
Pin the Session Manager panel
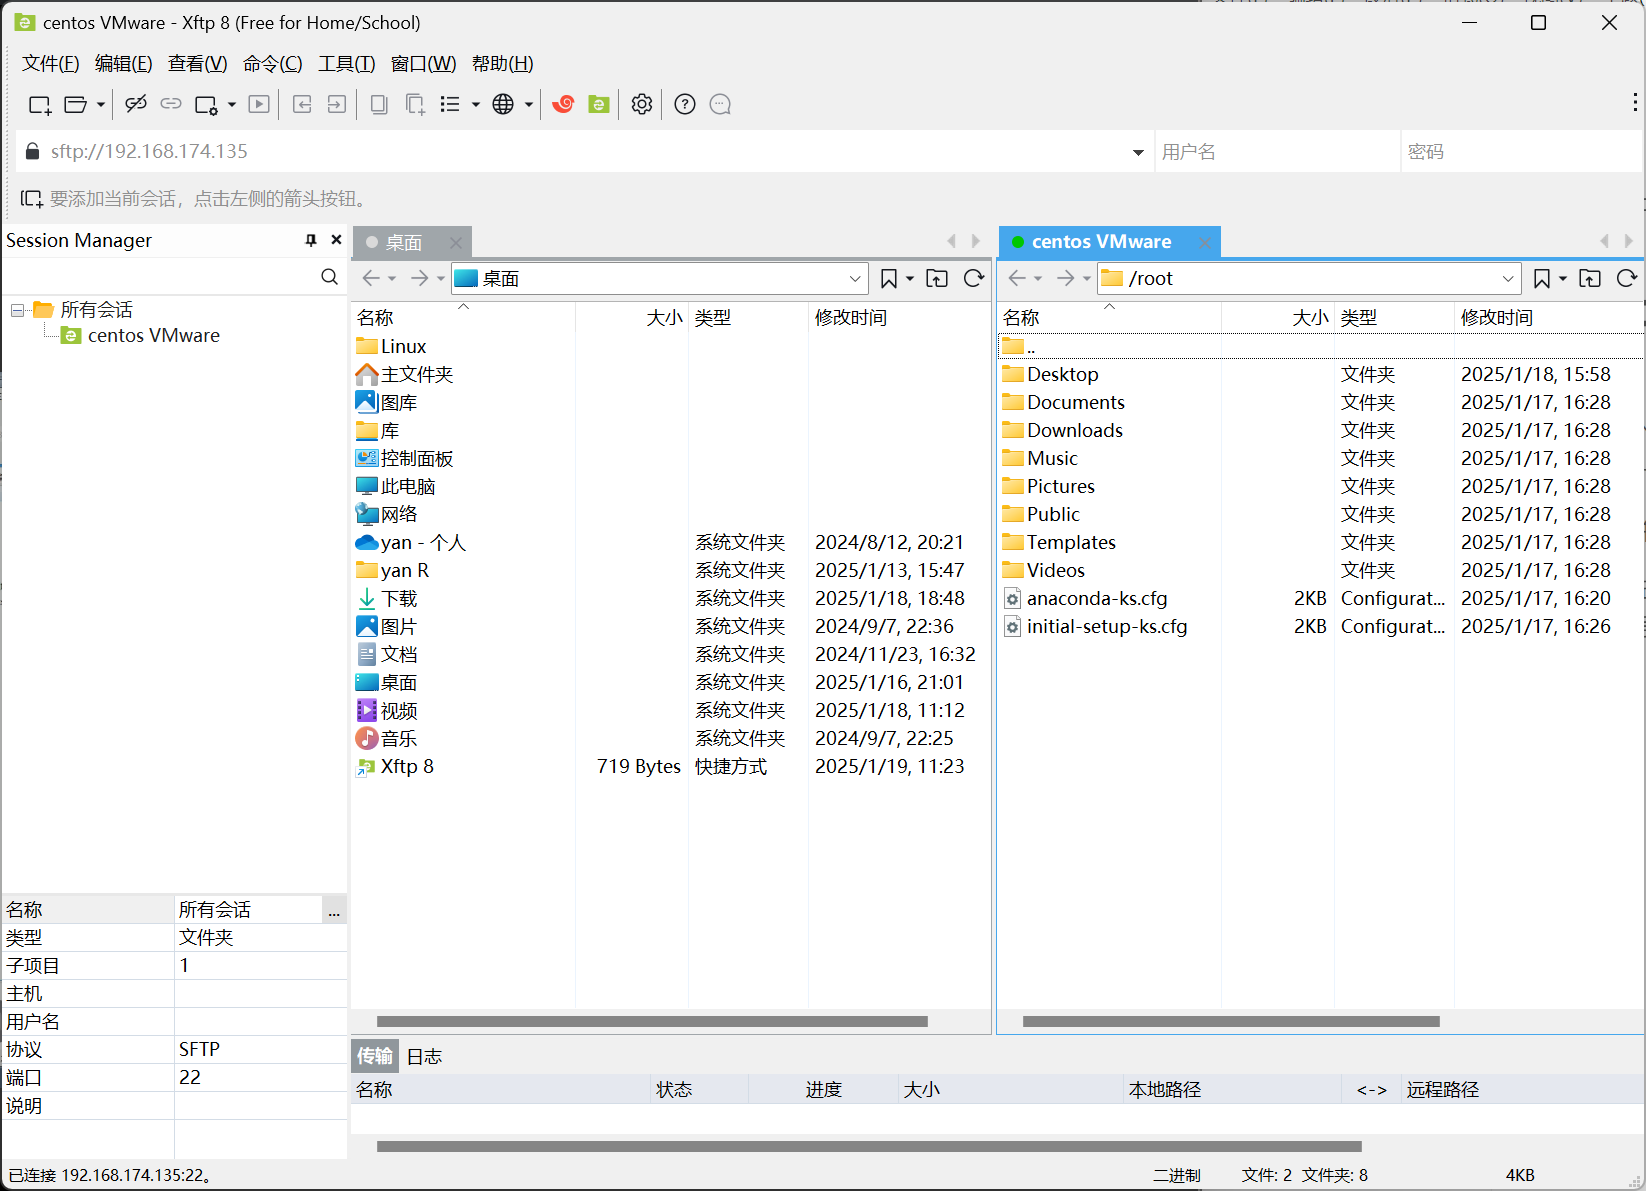pyautogui.click(x=311, y=240)
